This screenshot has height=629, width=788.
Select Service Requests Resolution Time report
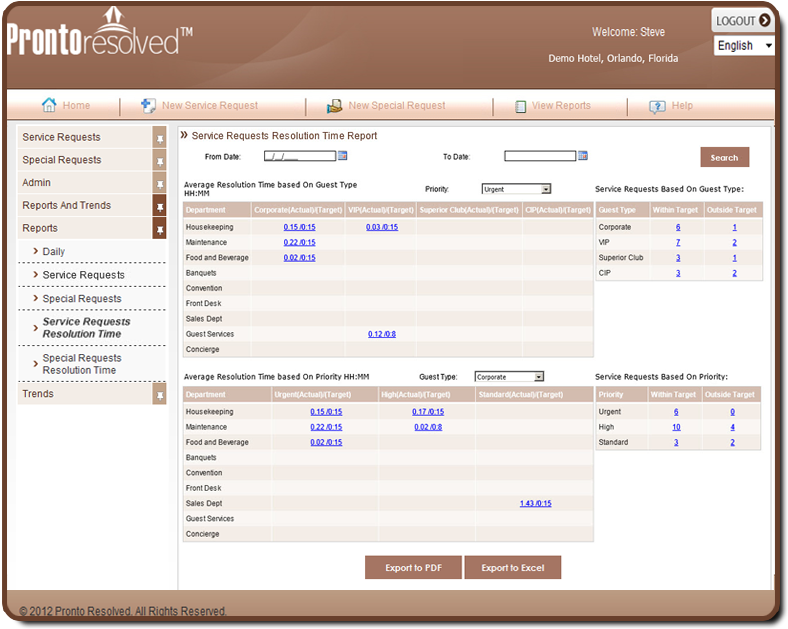click(86, 328)
